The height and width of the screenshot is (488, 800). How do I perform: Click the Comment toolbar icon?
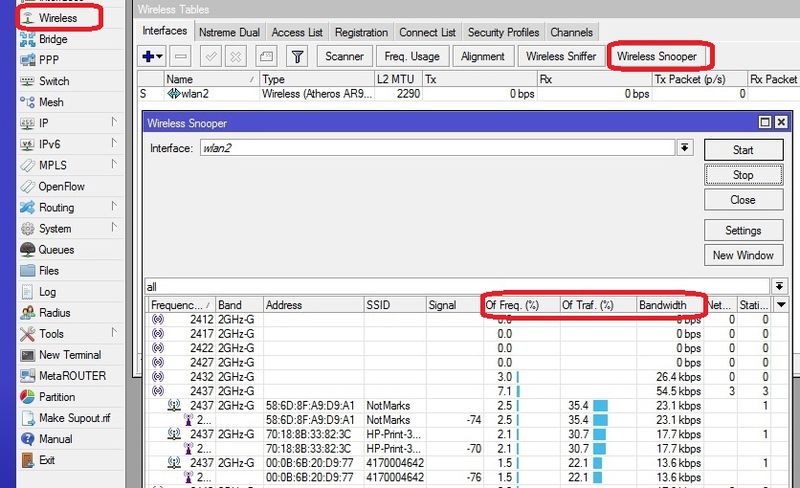tap(266, 56)
